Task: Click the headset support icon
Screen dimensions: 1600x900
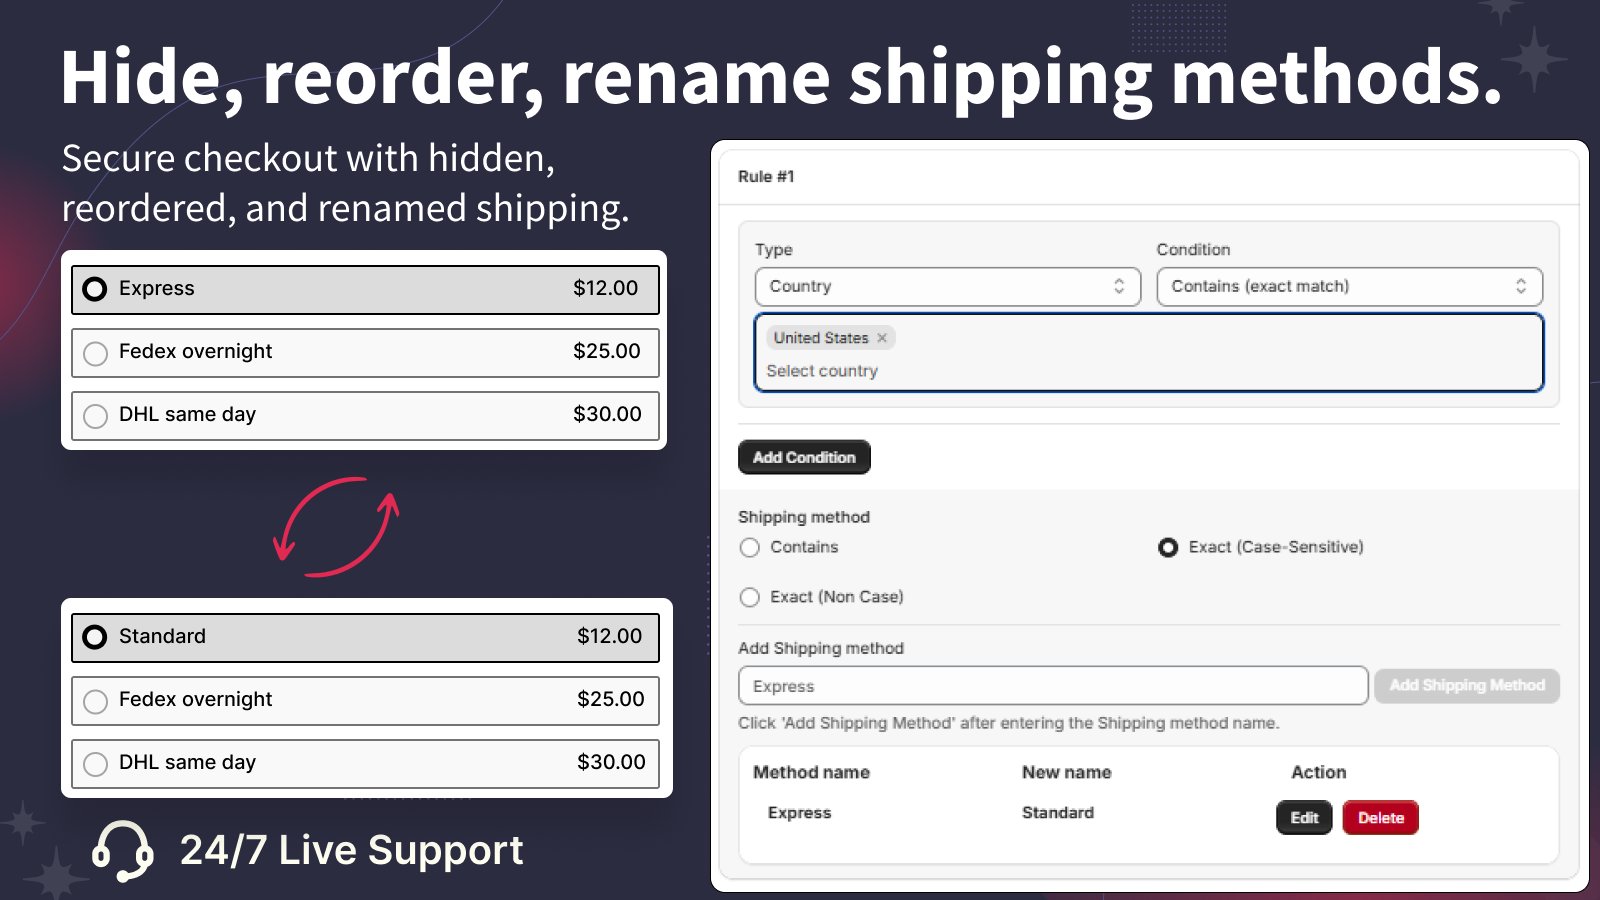Action: coord(122,849)
